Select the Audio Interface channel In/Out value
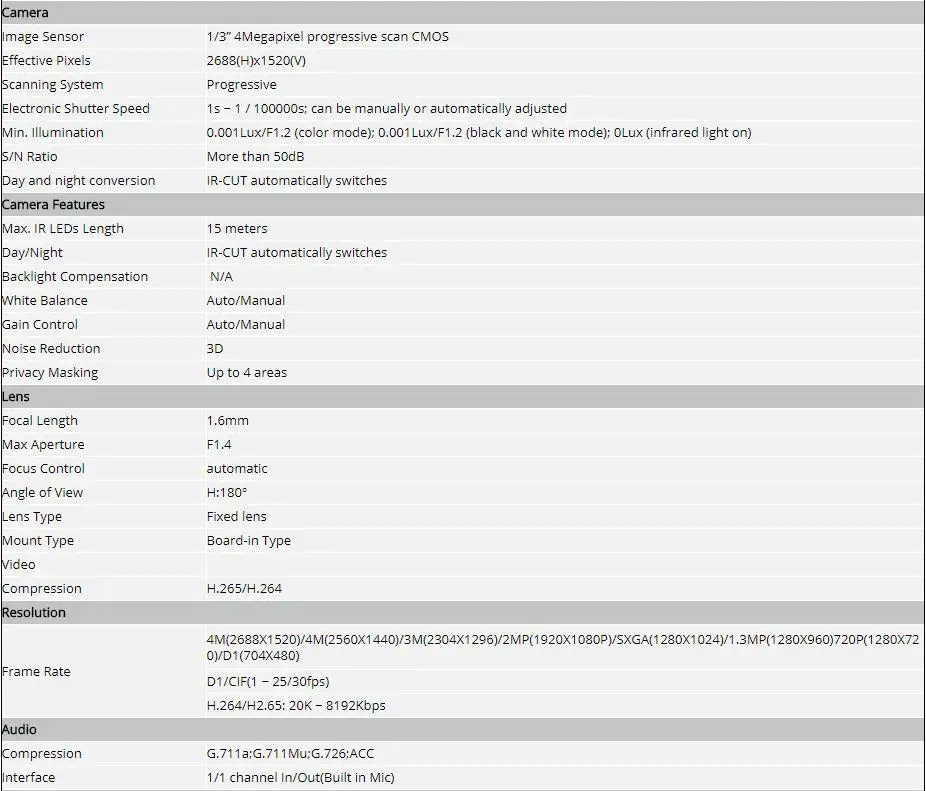The width and height of the screenshot is (926, 791). [x=301, y=777]
